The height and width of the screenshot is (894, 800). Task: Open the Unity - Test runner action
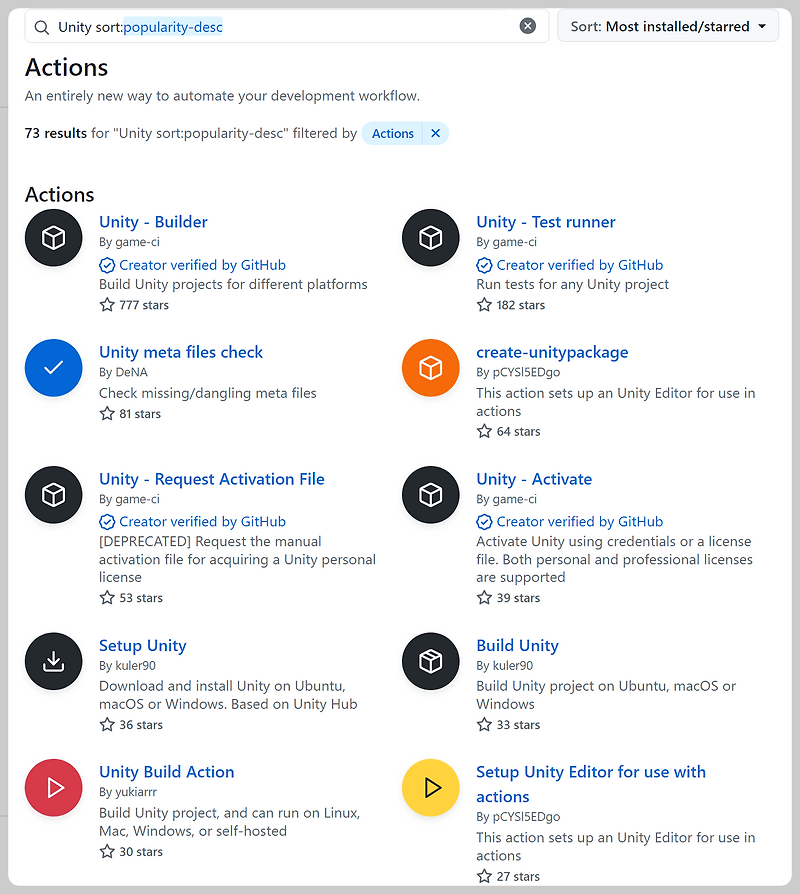(x=545, y=222)
